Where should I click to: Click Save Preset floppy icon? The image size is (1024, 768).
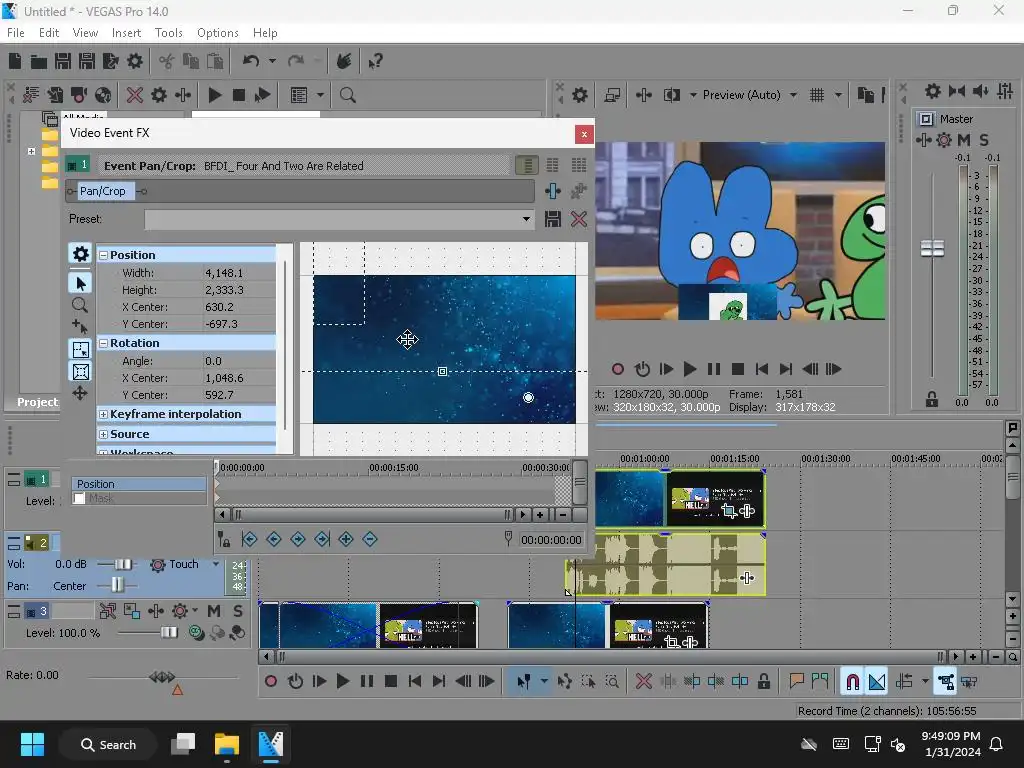[553, 219]
